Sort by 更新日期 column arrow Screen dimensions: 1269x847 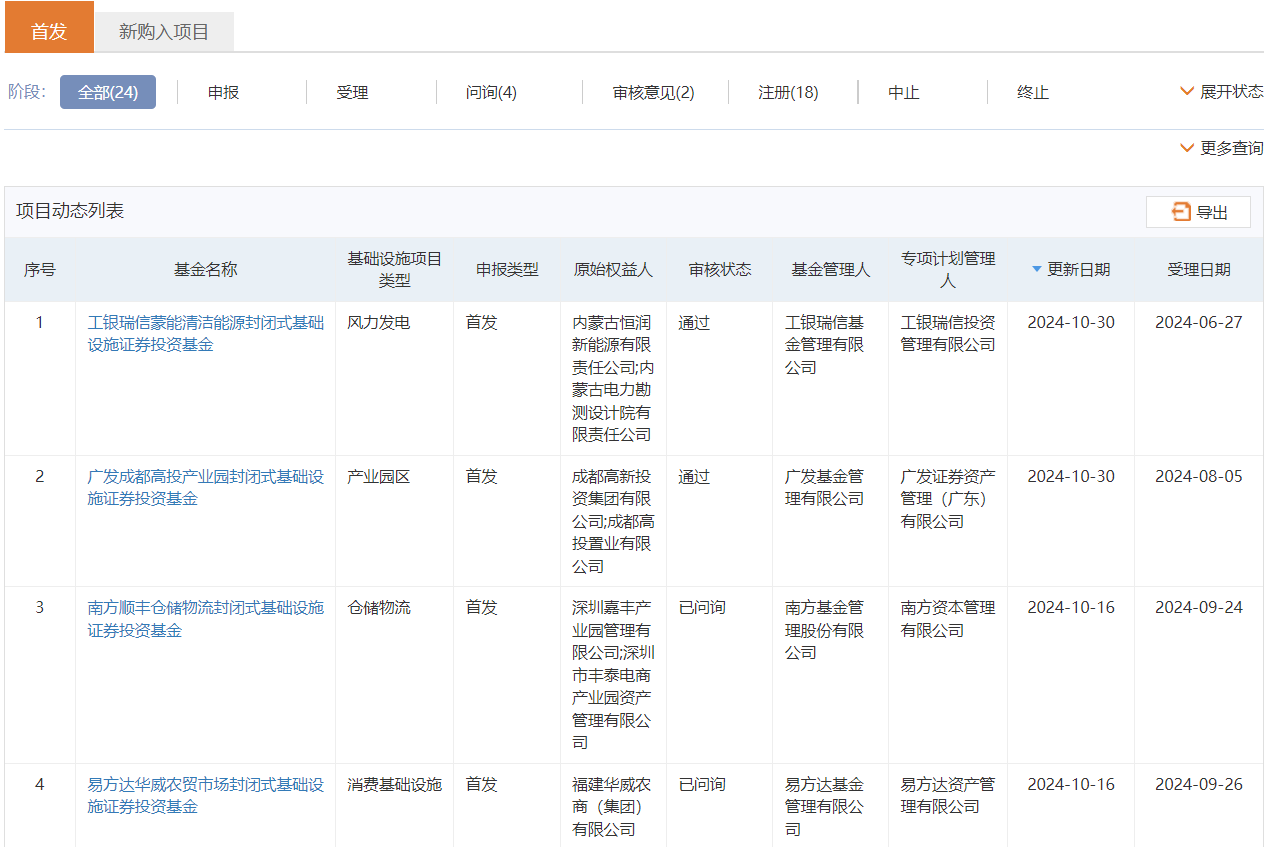(x=1037, y=269)
